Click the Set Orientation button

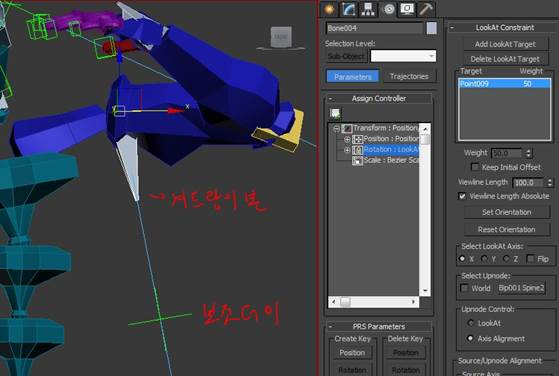tap(507, 212)
